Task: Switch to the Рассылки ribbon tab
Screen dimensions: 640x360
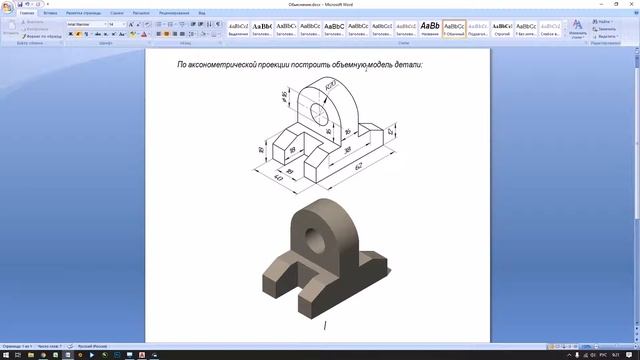Action: [x=141, y=13]
